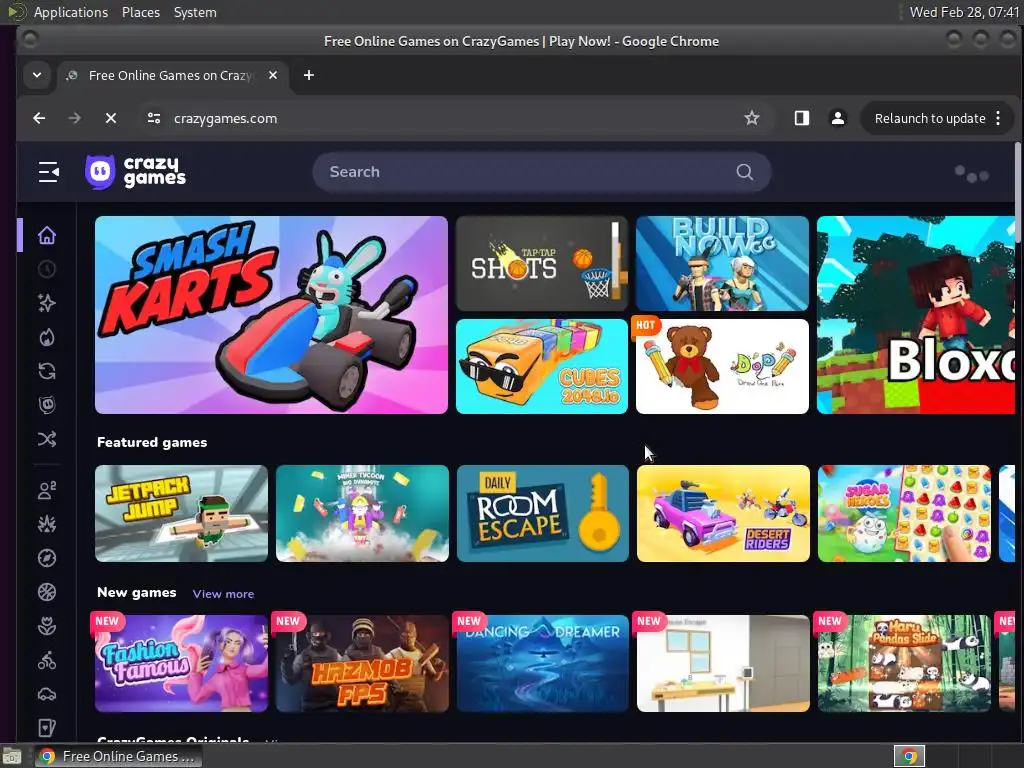Open a new tab with the plus button
This screenshot has height=768, width=1024.
click(309, 75)
